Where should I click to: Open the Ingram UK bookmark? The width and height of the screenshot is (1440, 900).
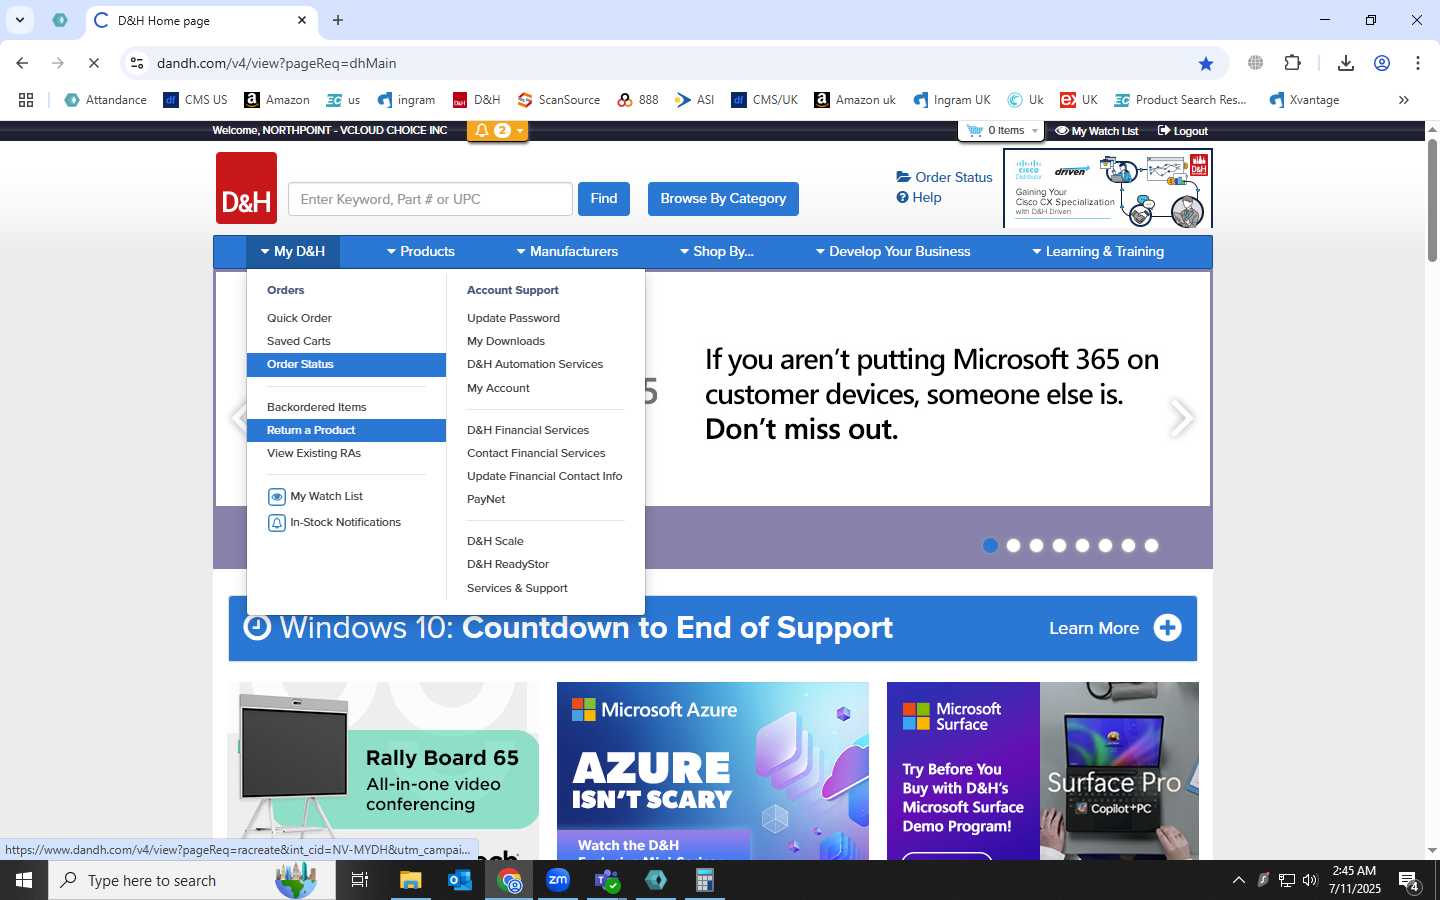(952, 100)
